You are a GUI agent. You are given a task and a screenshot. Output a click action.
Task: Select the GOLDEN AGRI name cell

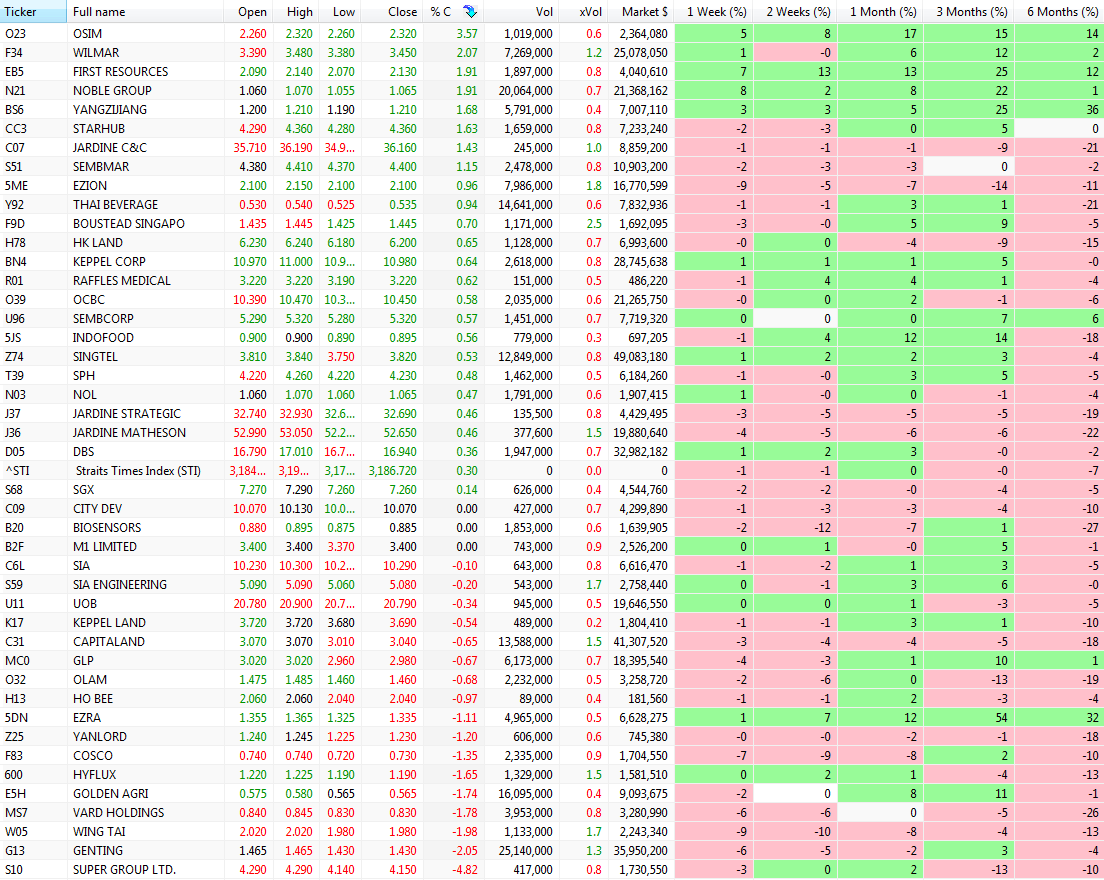point(112,793)
